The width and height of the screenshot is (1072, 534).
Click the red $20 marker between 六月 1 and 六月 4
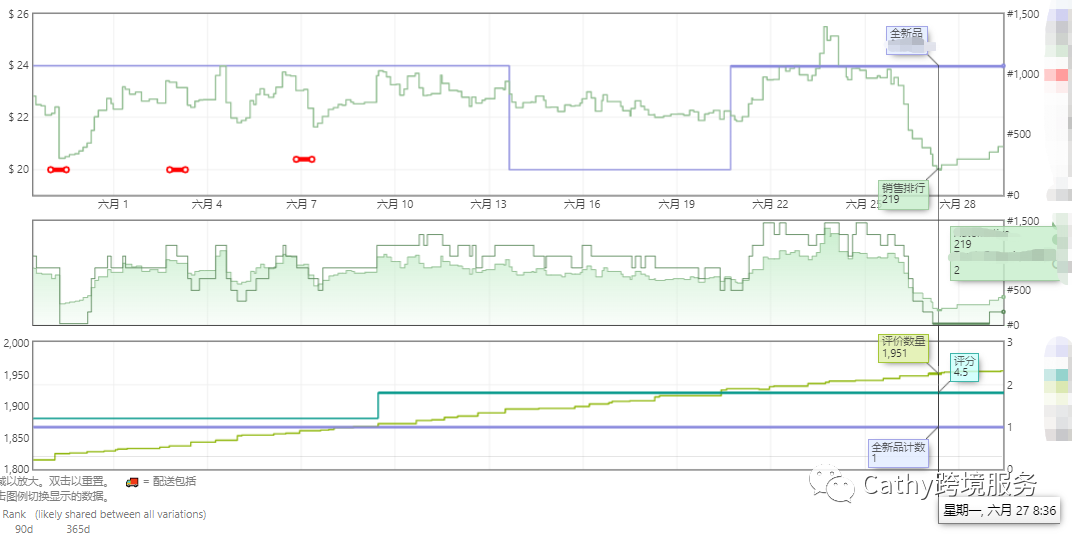point(177,170)
